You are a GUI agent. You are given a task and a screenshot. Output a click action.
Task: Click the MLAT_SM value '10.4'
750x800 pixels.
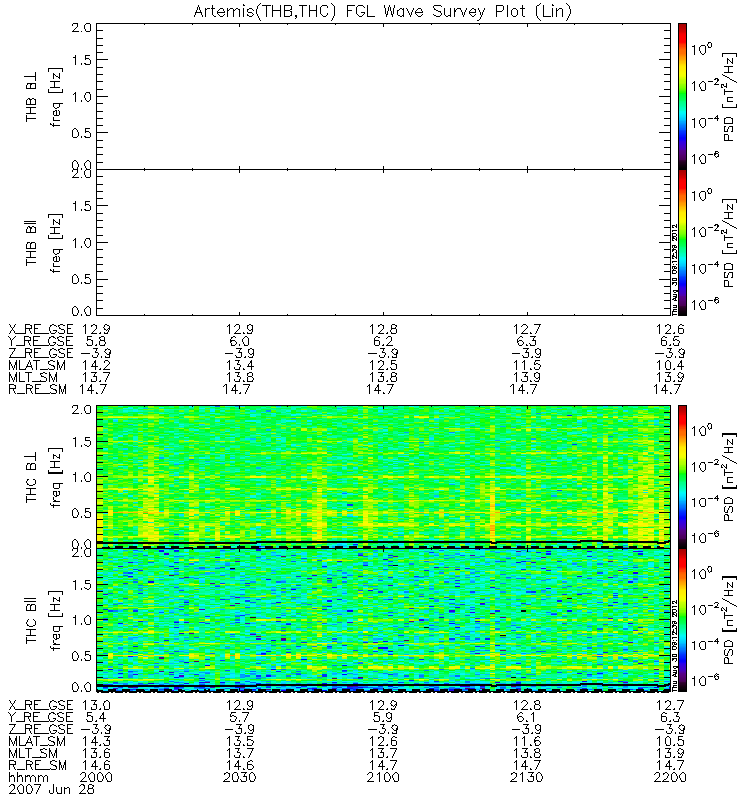(670, 365)
